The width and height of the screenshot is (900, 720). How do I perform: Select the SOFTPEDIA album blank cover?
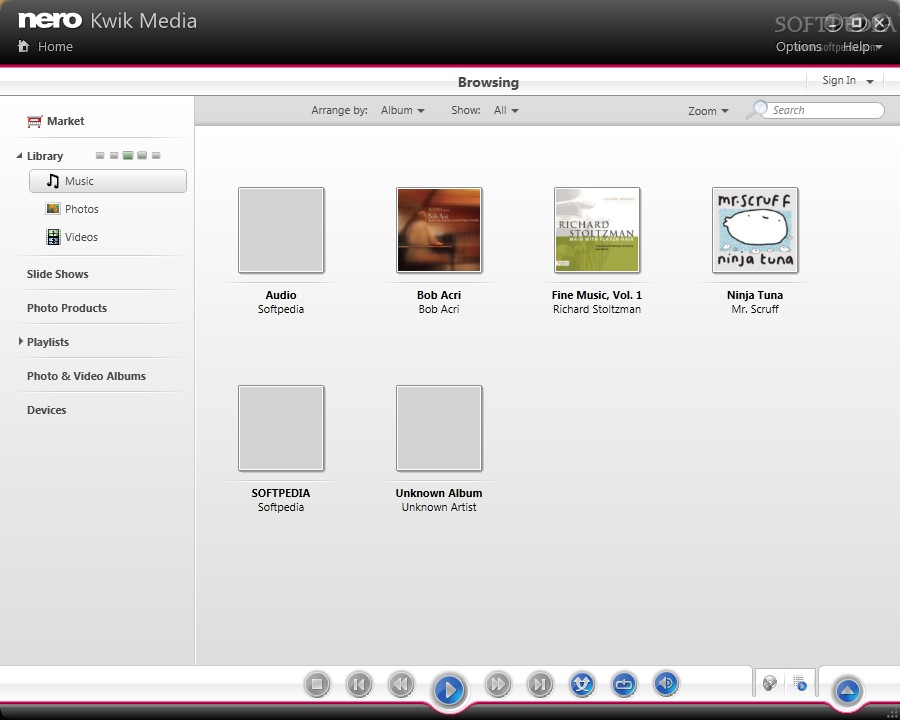coord(281,428)
